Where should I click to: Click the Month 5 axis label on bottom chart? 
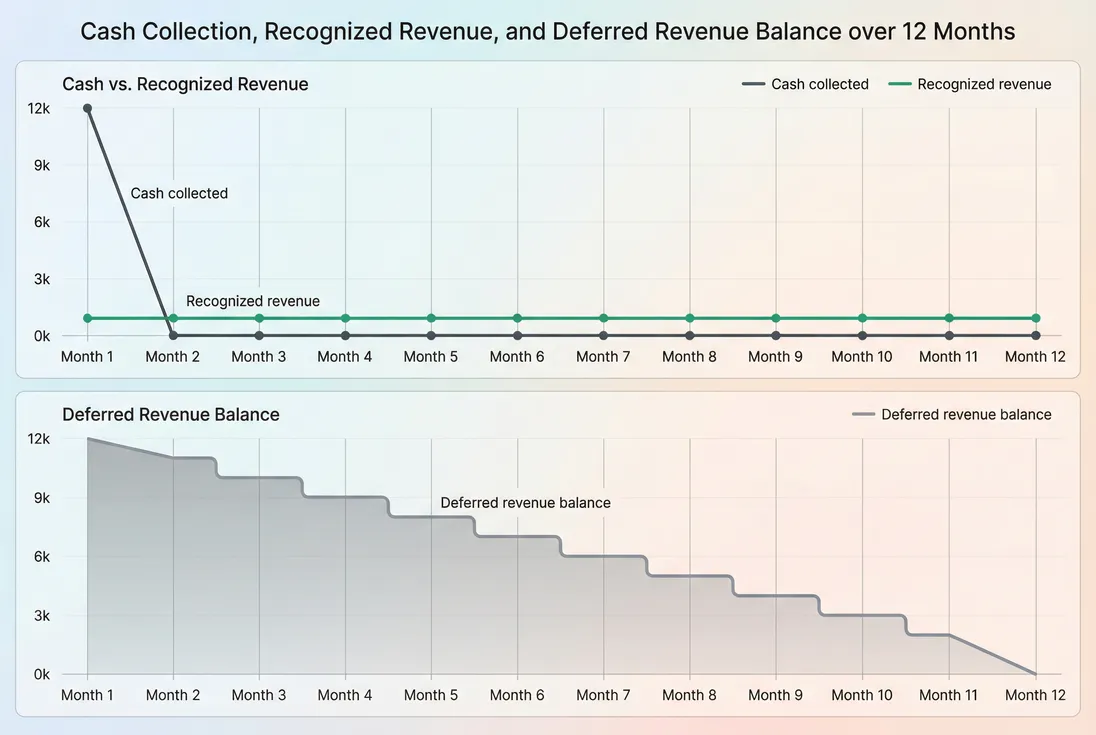pyautogui.click(x=431, y=694)
